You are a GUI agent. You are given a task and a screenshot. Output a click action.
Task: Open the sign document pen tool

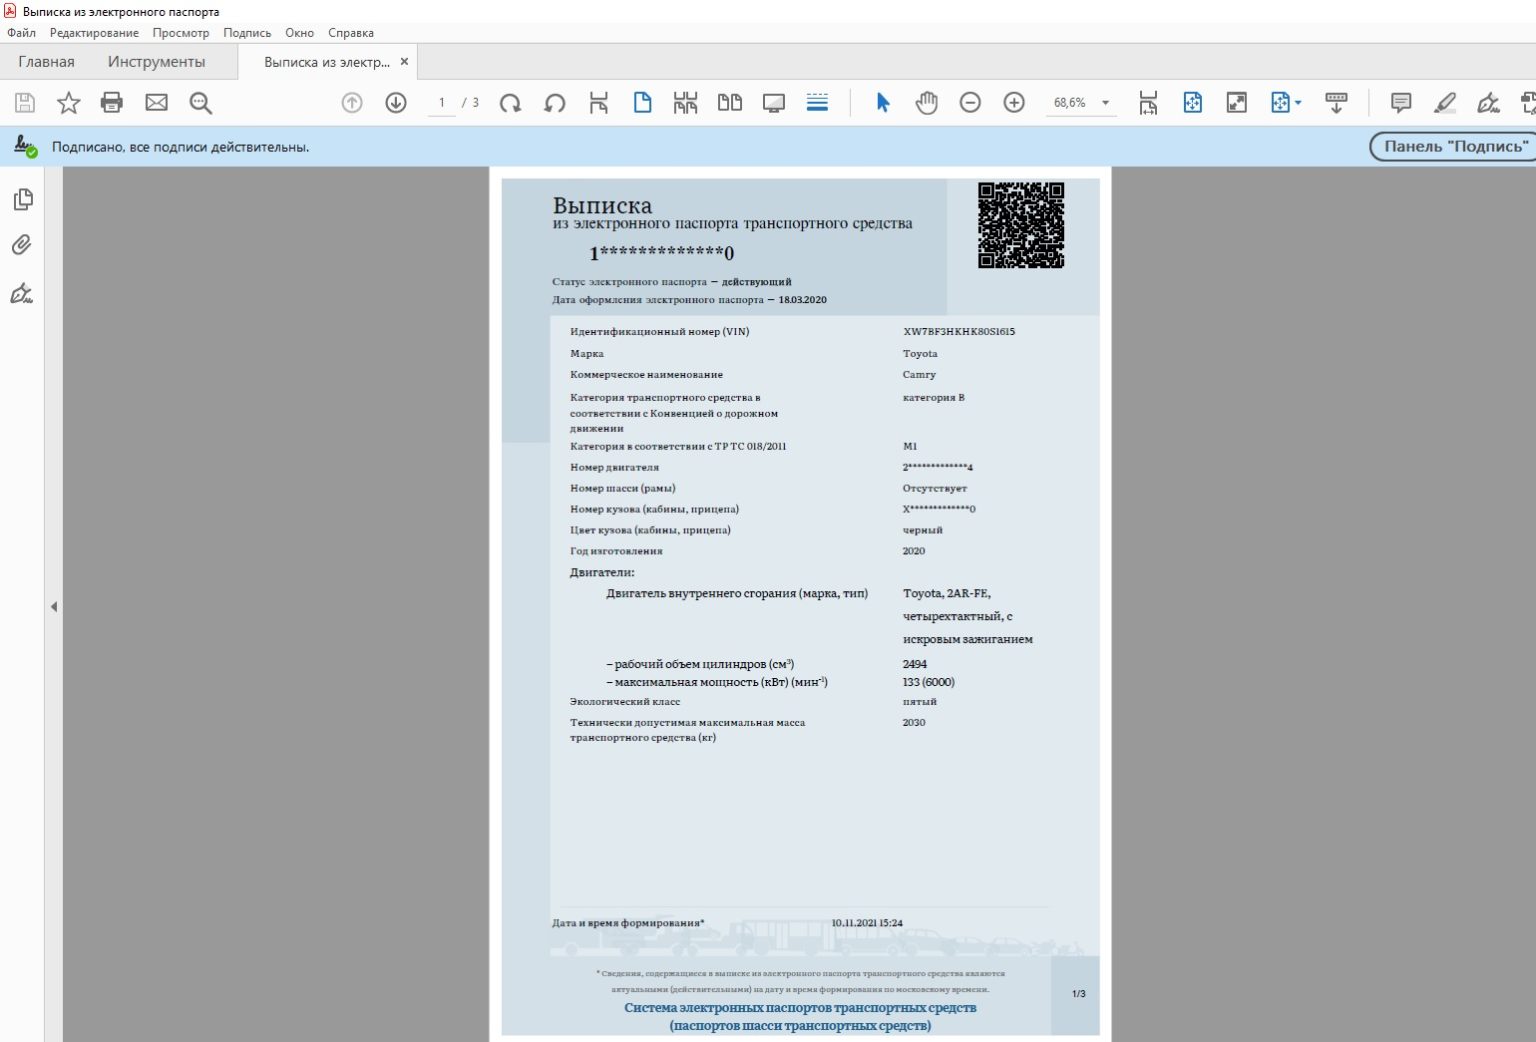1488,102
